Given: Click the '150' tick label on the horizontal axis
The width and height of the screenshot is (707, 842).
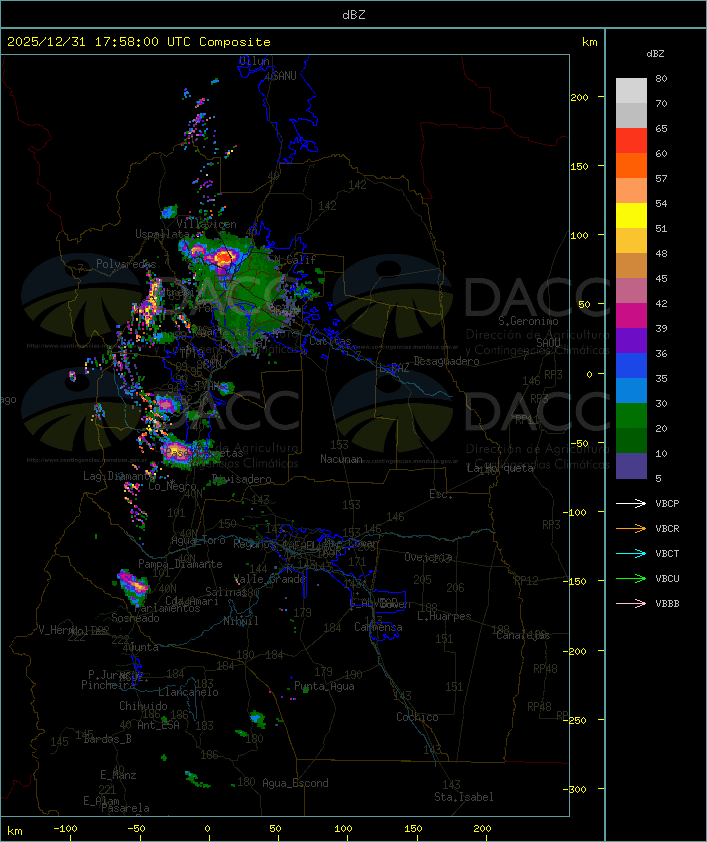Looking at the screenshot, I should pyautogui.click(x=413, y=829).
